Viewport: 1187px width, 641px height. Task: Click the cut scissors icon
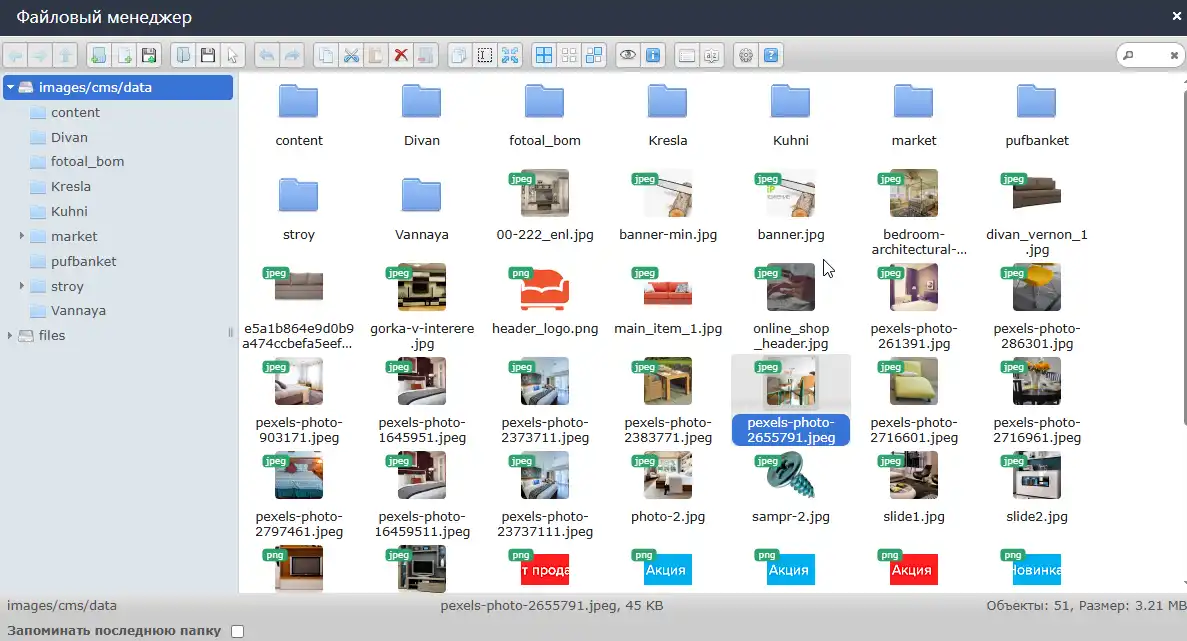click(x=351, y=55)
